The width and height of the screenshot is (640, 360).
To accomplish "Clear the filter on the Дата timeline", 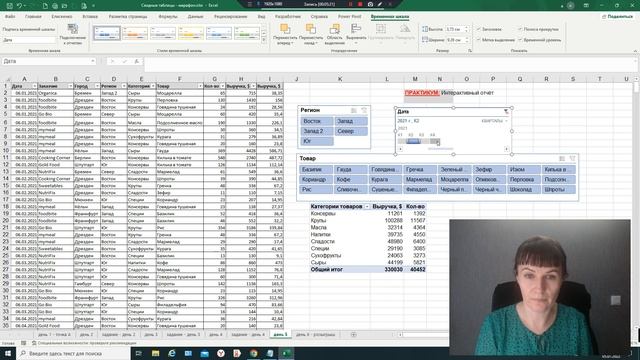I will pos(506,111).
